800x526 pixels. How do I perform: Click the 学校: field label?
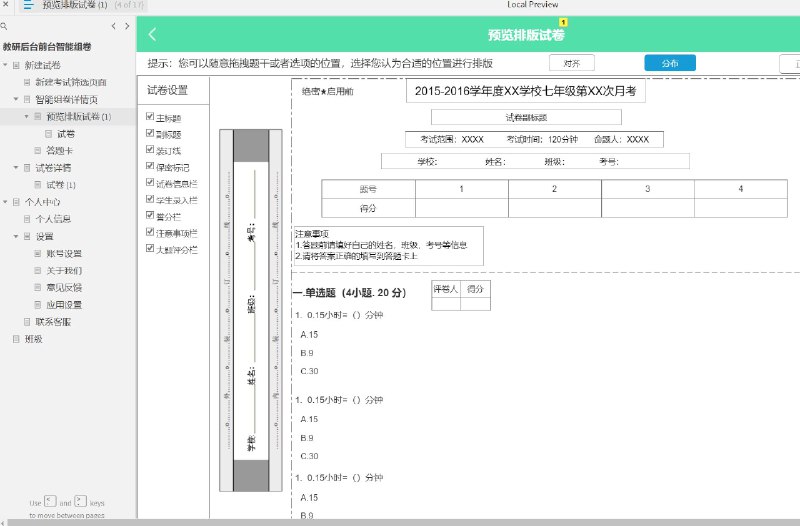point(427,162)
